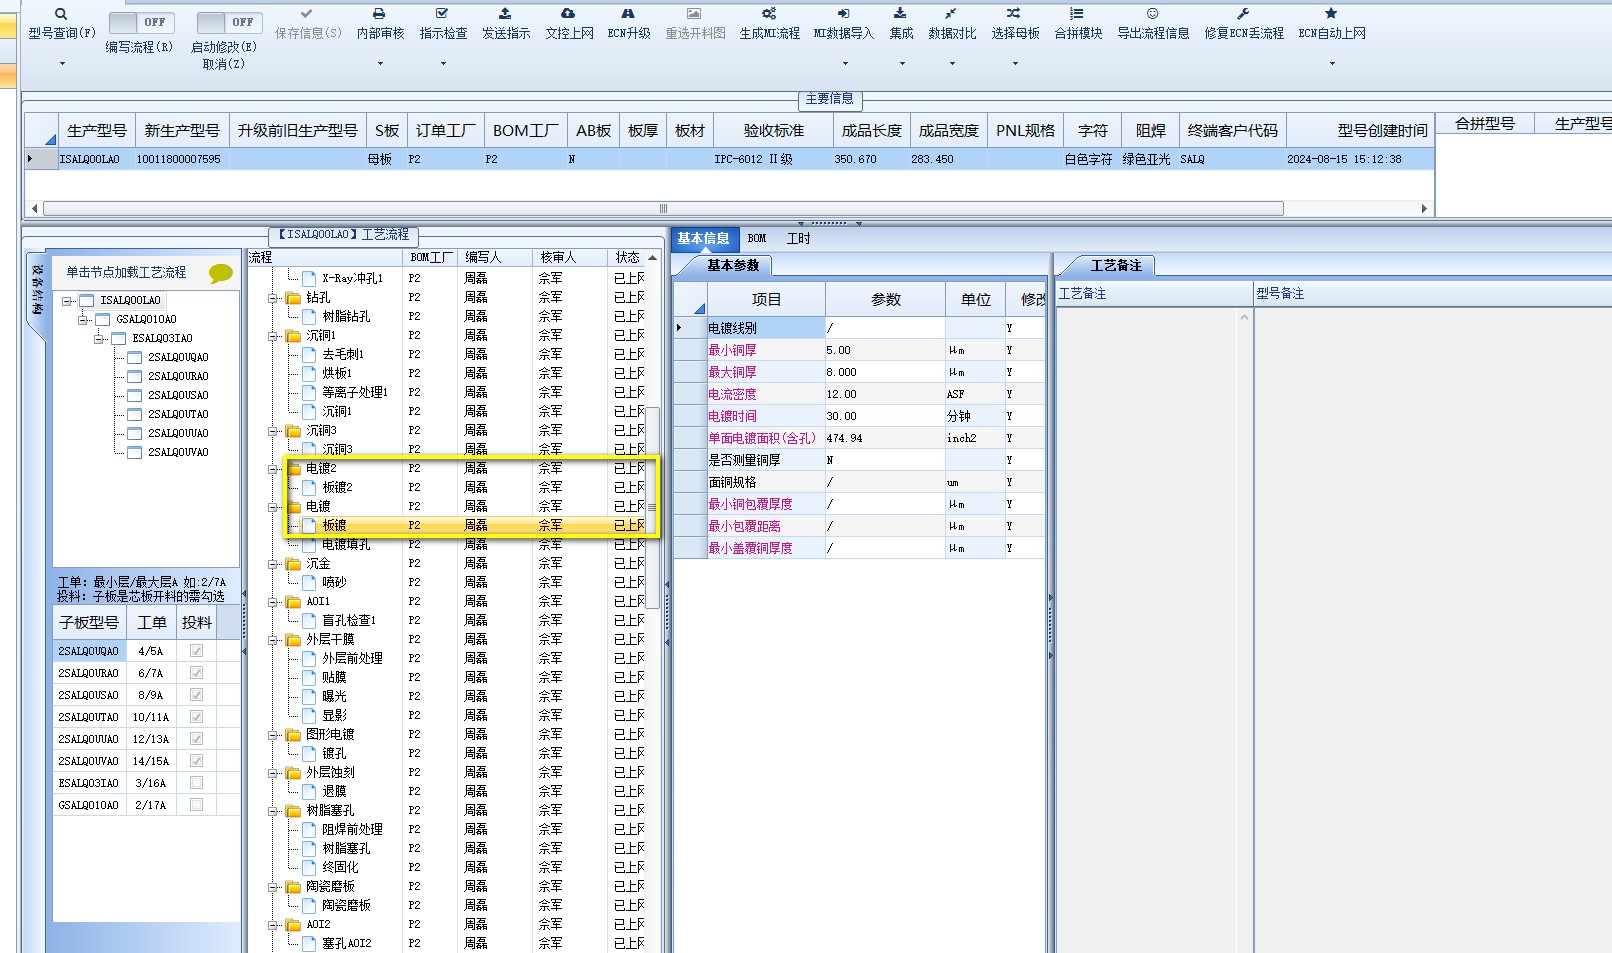Switch to the 工时 tab

798,239
